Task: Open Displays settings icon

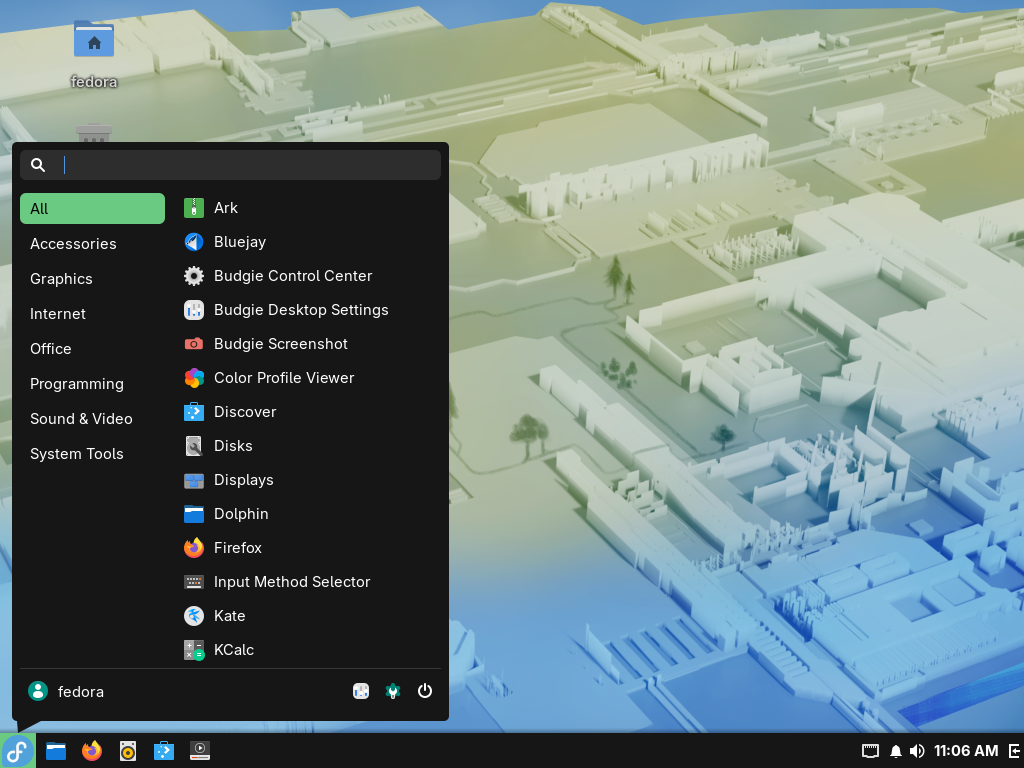Action: [x=194, y=480]
